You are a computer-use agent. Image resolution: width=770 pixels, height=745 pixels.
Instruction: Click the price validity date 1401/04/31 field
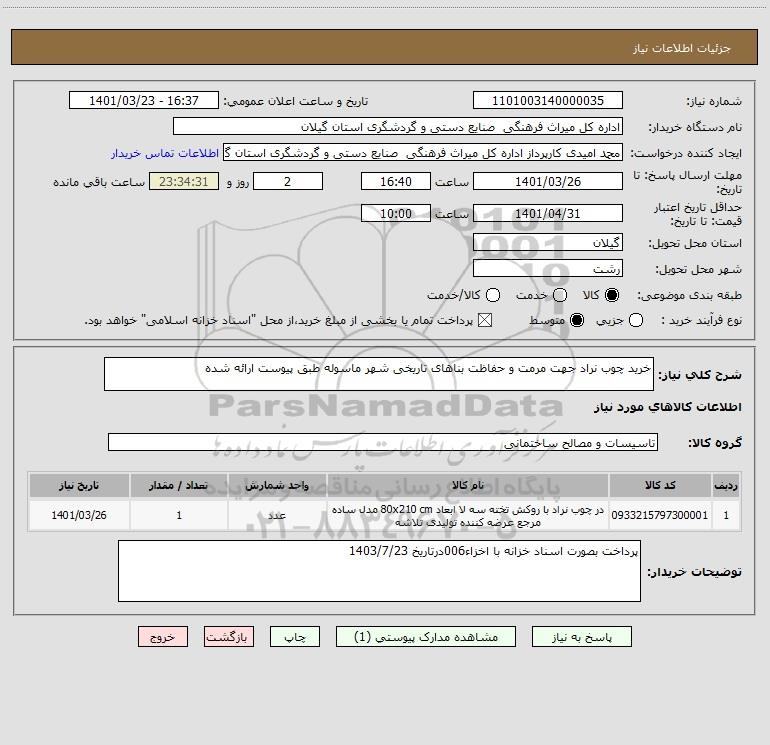[548, 213]
